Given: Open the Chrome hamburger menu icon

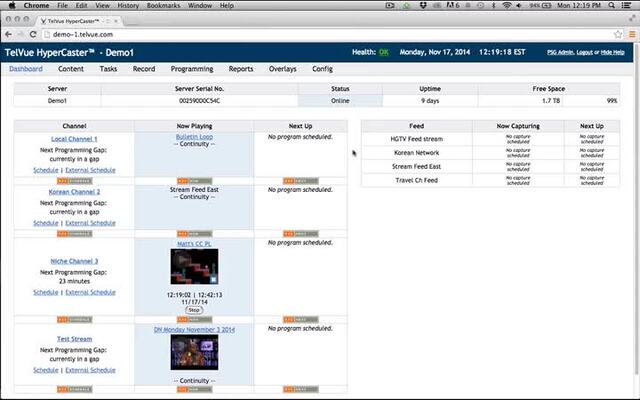Looking at the screenshot, I should [x=630, y=33].
